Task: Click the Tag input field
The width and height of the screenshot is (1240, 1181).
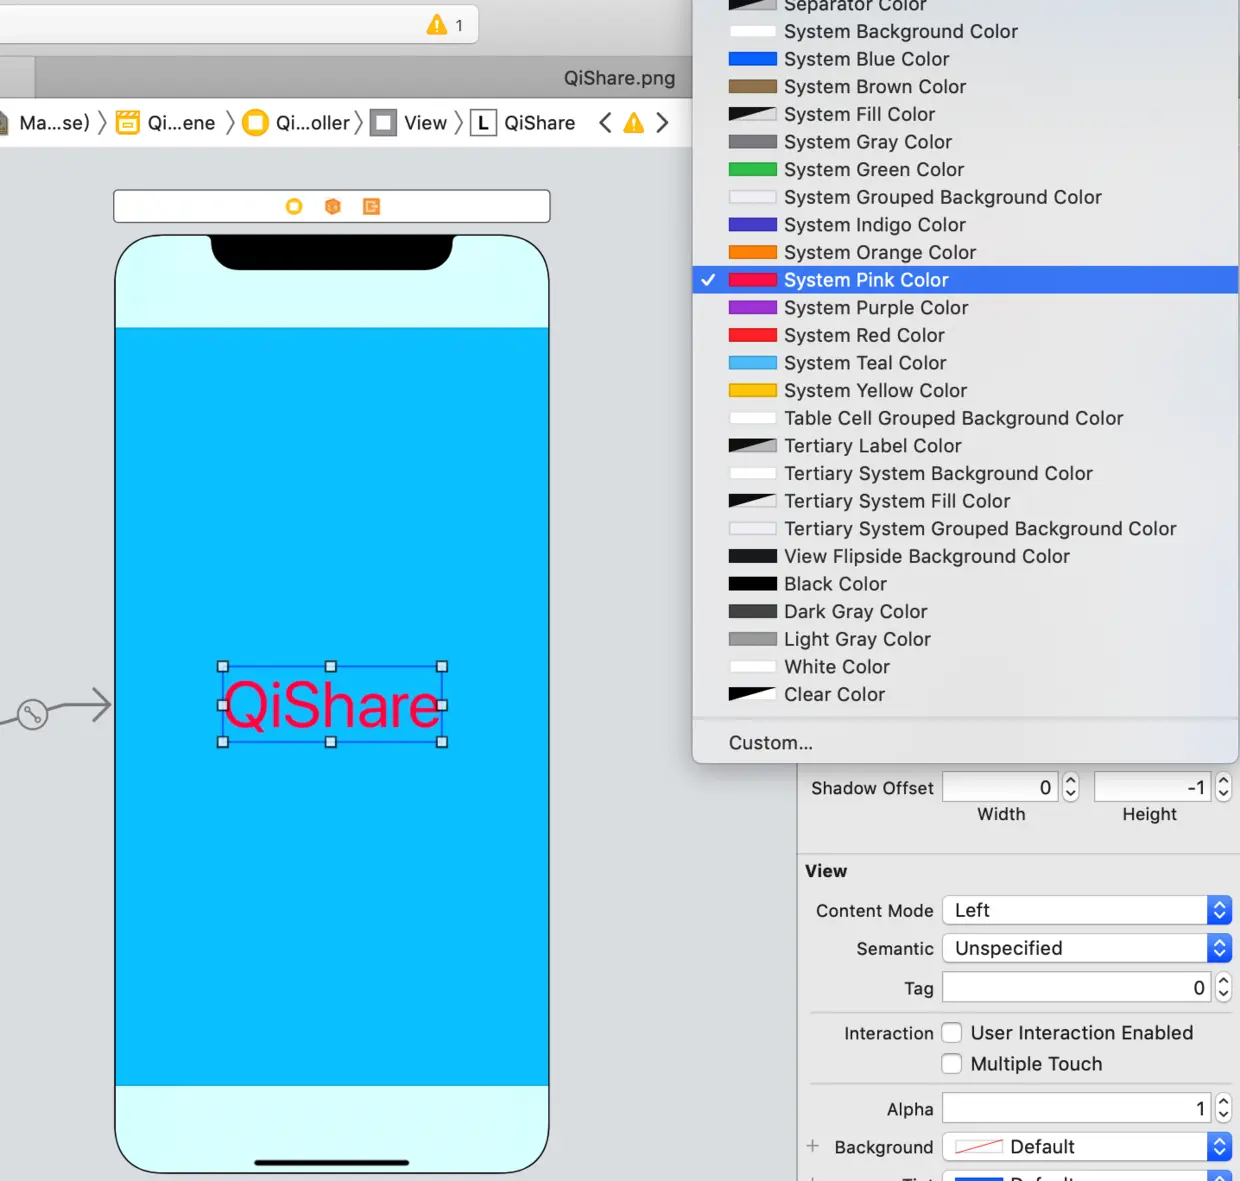Action: 1077,988
